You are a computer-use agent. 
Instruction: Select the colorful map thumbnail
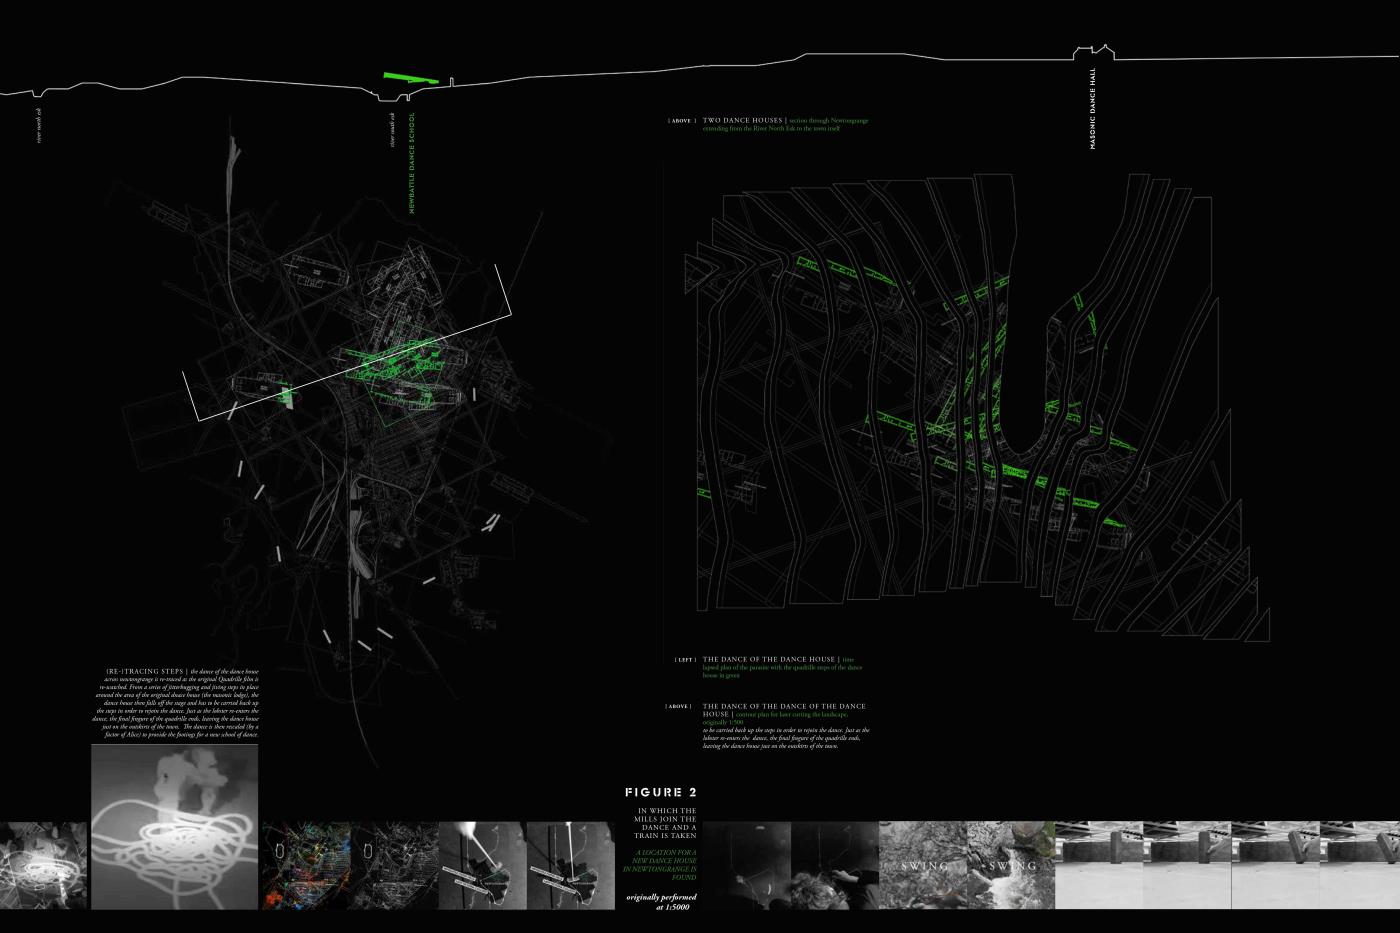[x=305, y=865]
